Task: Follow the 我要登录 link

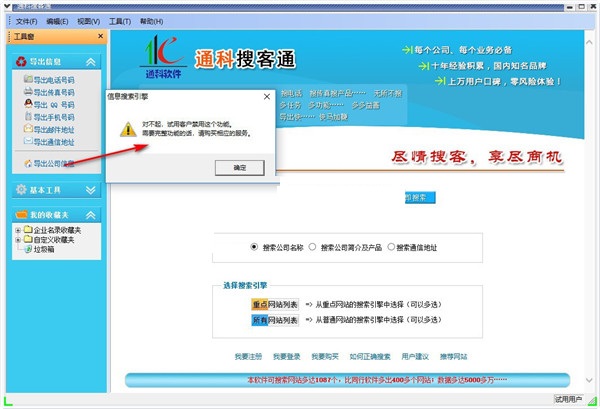Action: 287,357
